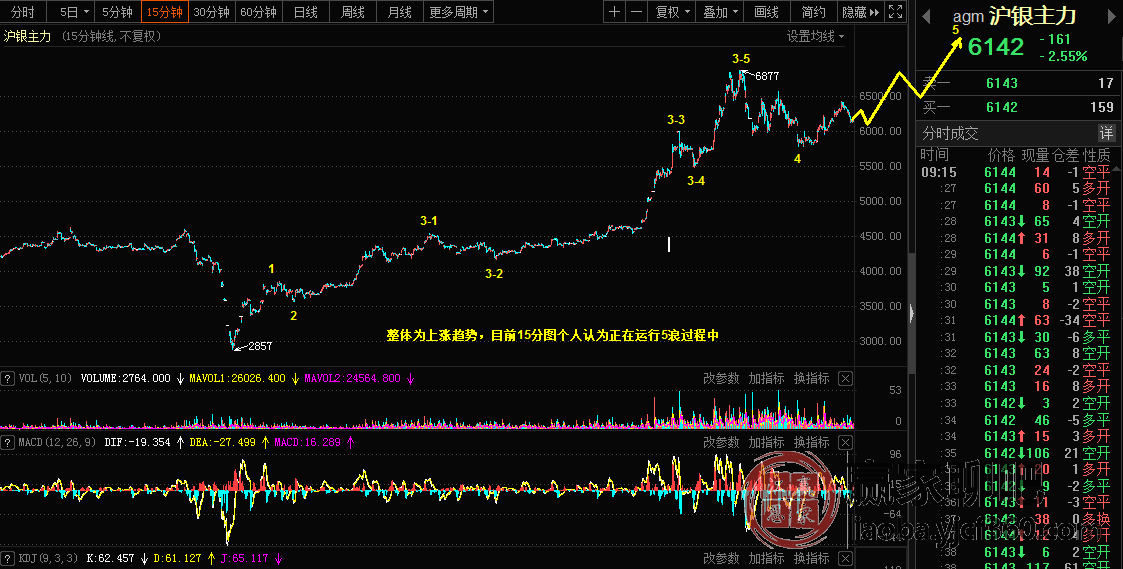The width and height of the screenshot is (1123, 569).
Task: Click the 沪银主力 contract title
Action: click(1032, 16)
